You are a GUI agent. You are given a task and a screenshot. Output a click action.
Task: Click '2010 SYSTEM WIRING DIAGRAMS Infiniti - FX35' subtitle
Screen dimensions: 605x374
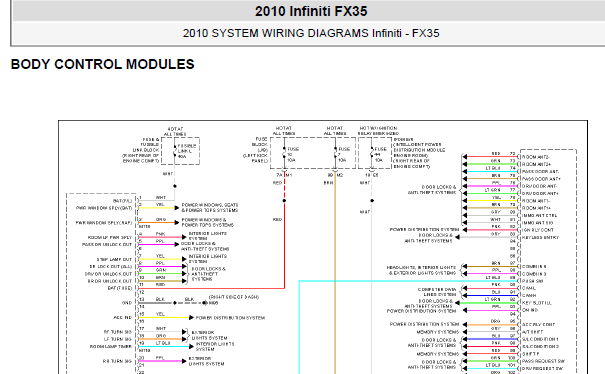pyautogui.click(x=311, y=33)
